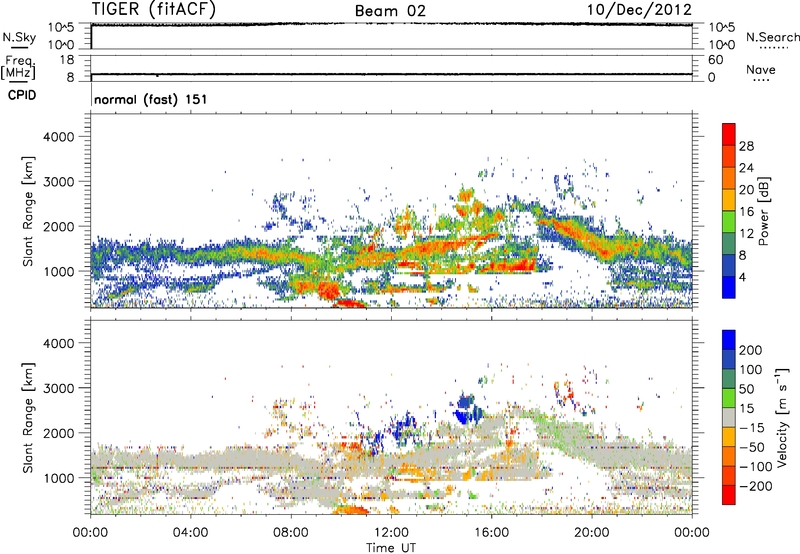Click the '15' label on velocity colorbar

click(x=746, y=408)
